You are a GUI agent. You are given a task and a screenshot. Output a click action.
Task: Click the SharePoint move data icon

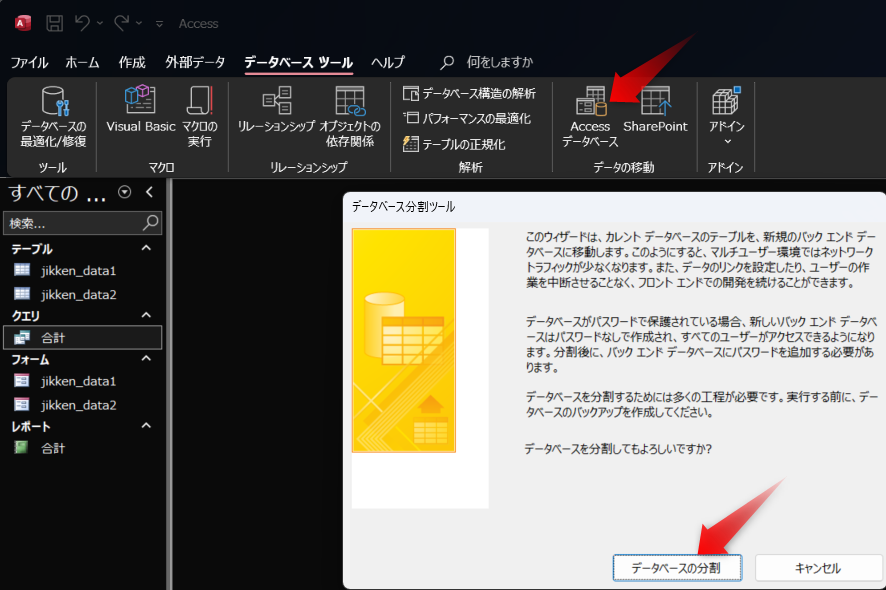pyautogui.click(x=655, y=110)
